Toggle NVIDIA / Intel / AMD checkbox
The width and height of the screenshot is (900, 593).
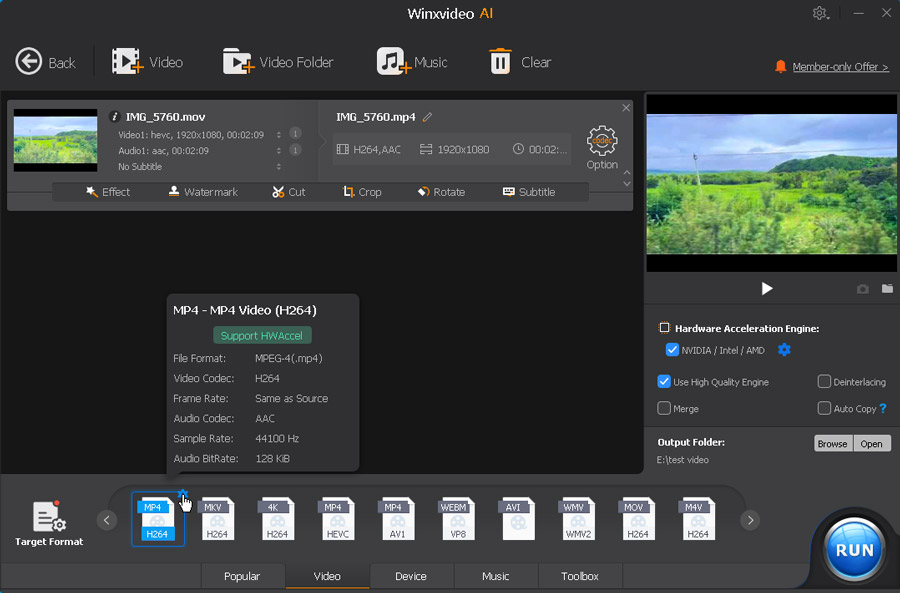point(672,350)
